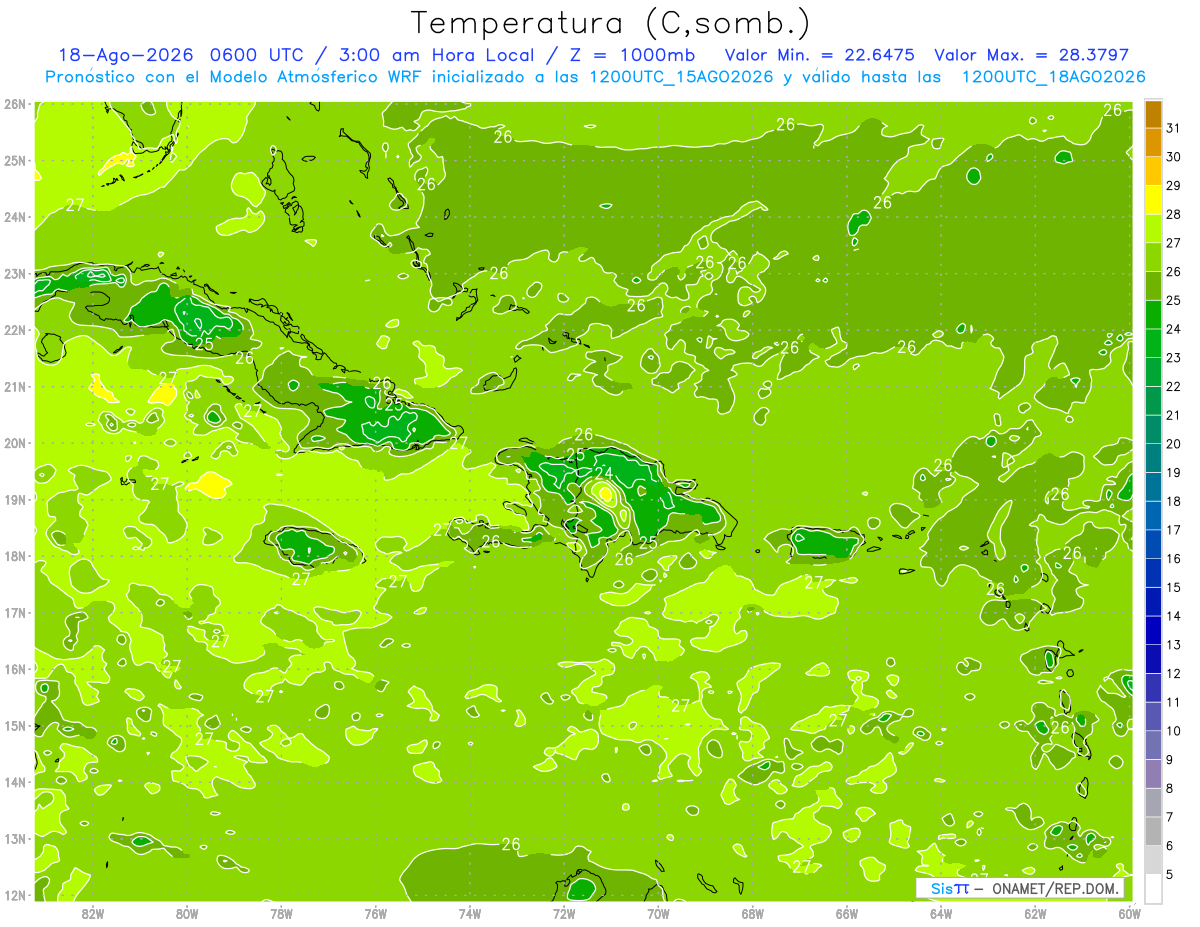Click the "Valor Min. = 22.6475" readout
Viewport: 1200px width, 927px height.
coord(819,55)
